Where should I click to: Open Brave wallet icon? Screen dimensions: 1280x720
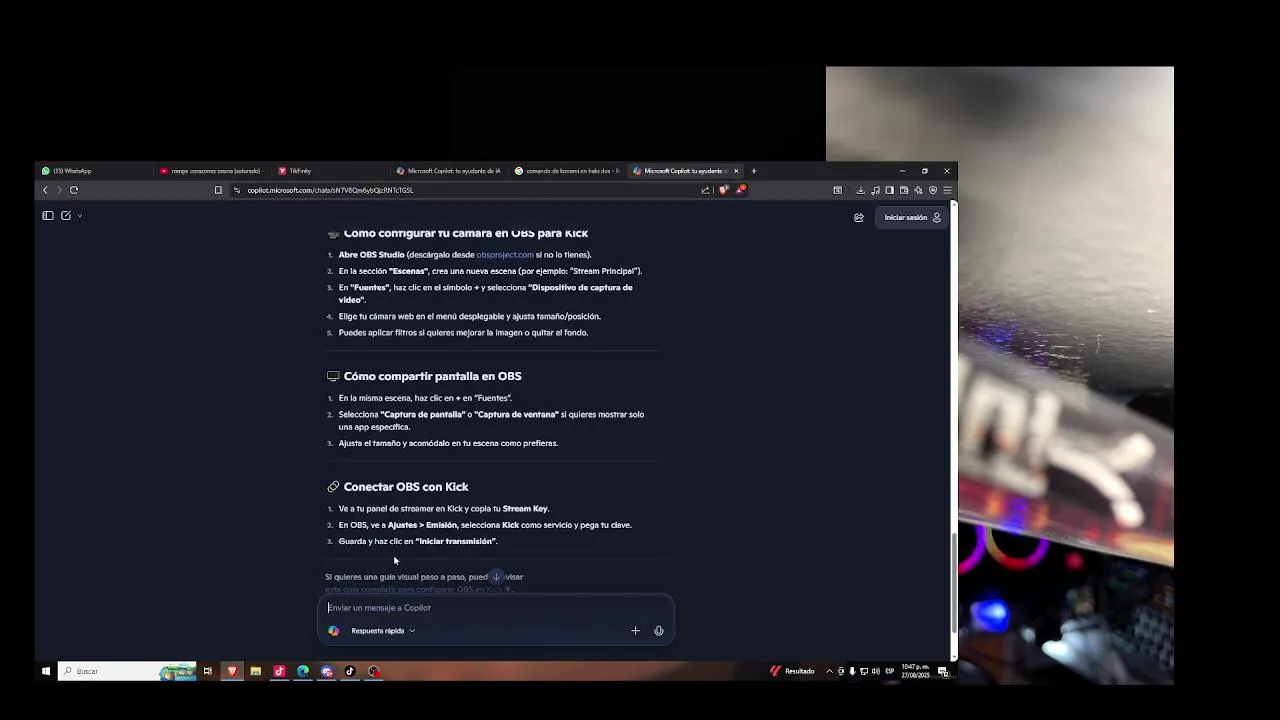point(904,190)
